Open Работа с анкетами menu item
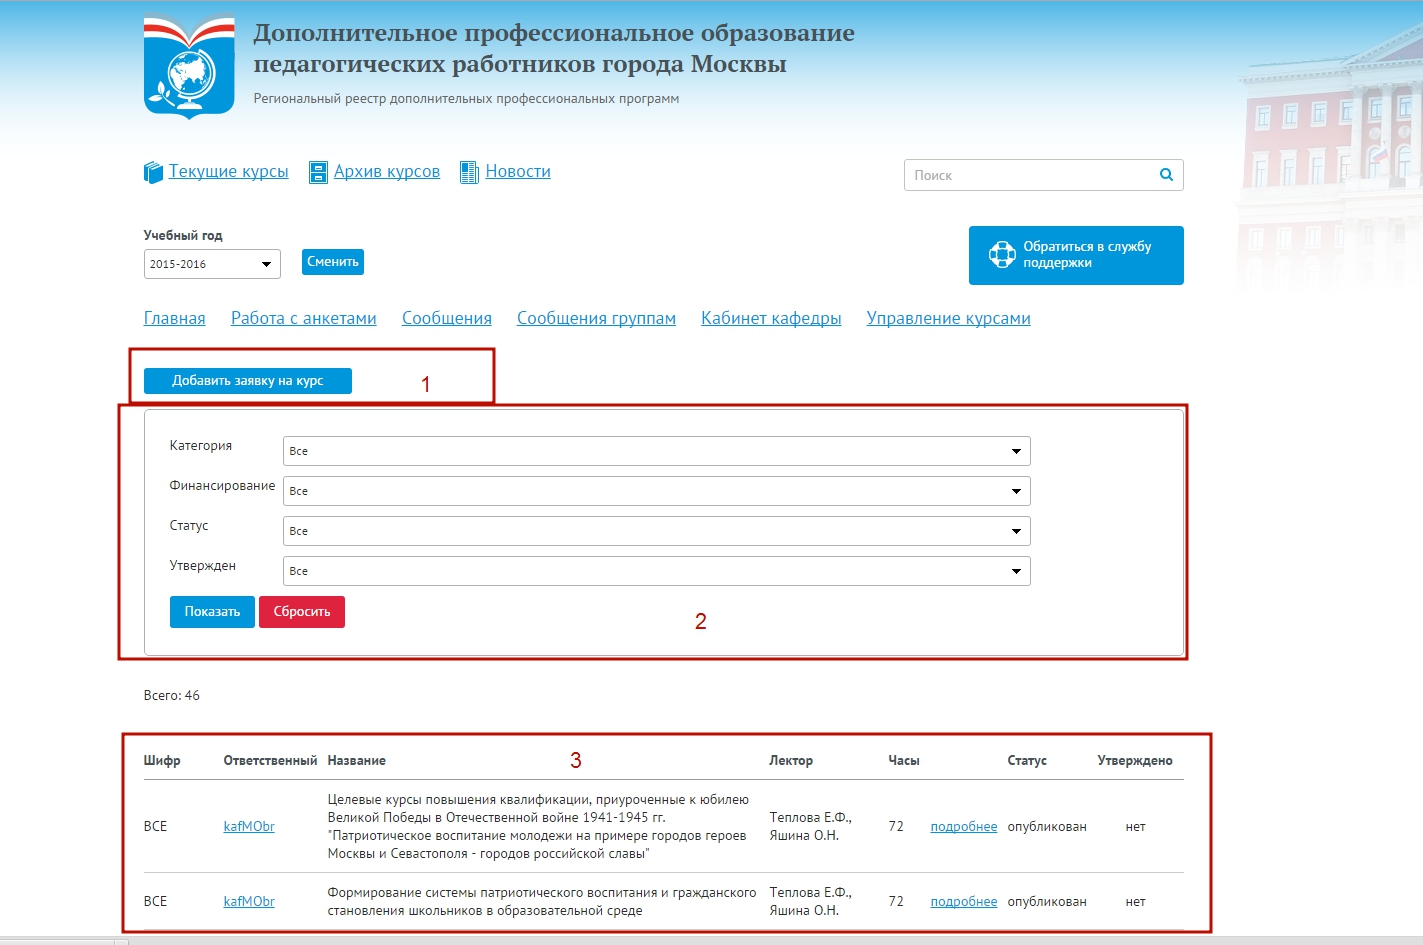Screen dimensions: 1423x945 tap(304, 318)
